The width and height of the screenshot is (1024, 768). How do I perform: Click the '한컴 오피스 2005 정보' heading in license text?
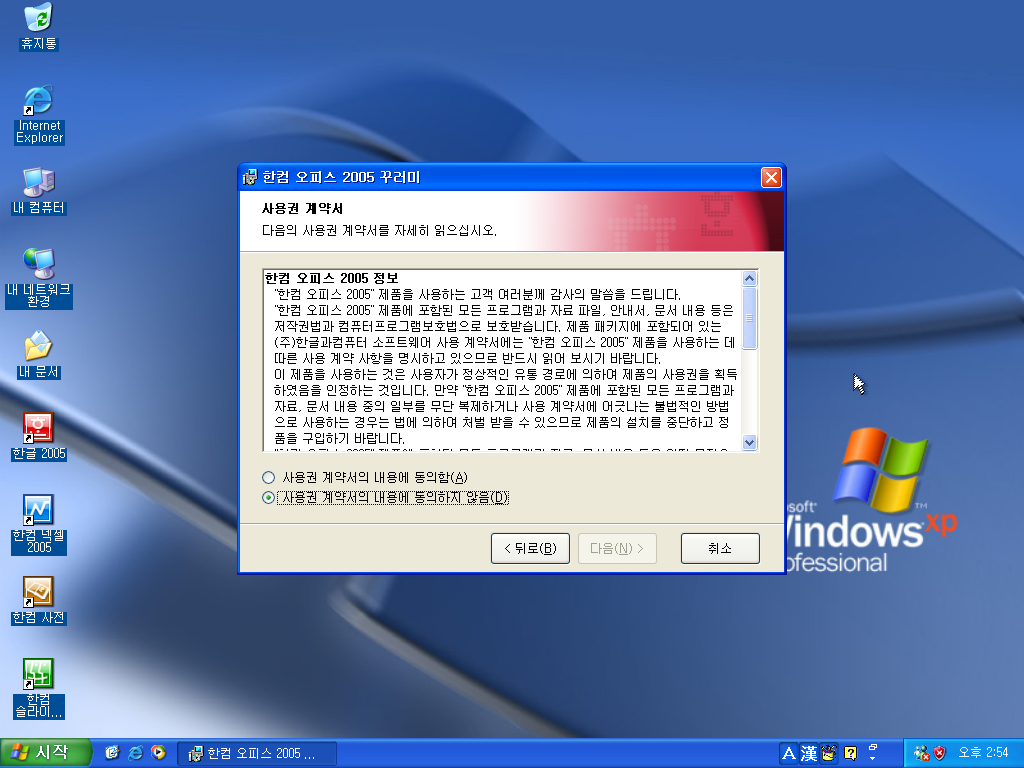click(x=332, y=278)
